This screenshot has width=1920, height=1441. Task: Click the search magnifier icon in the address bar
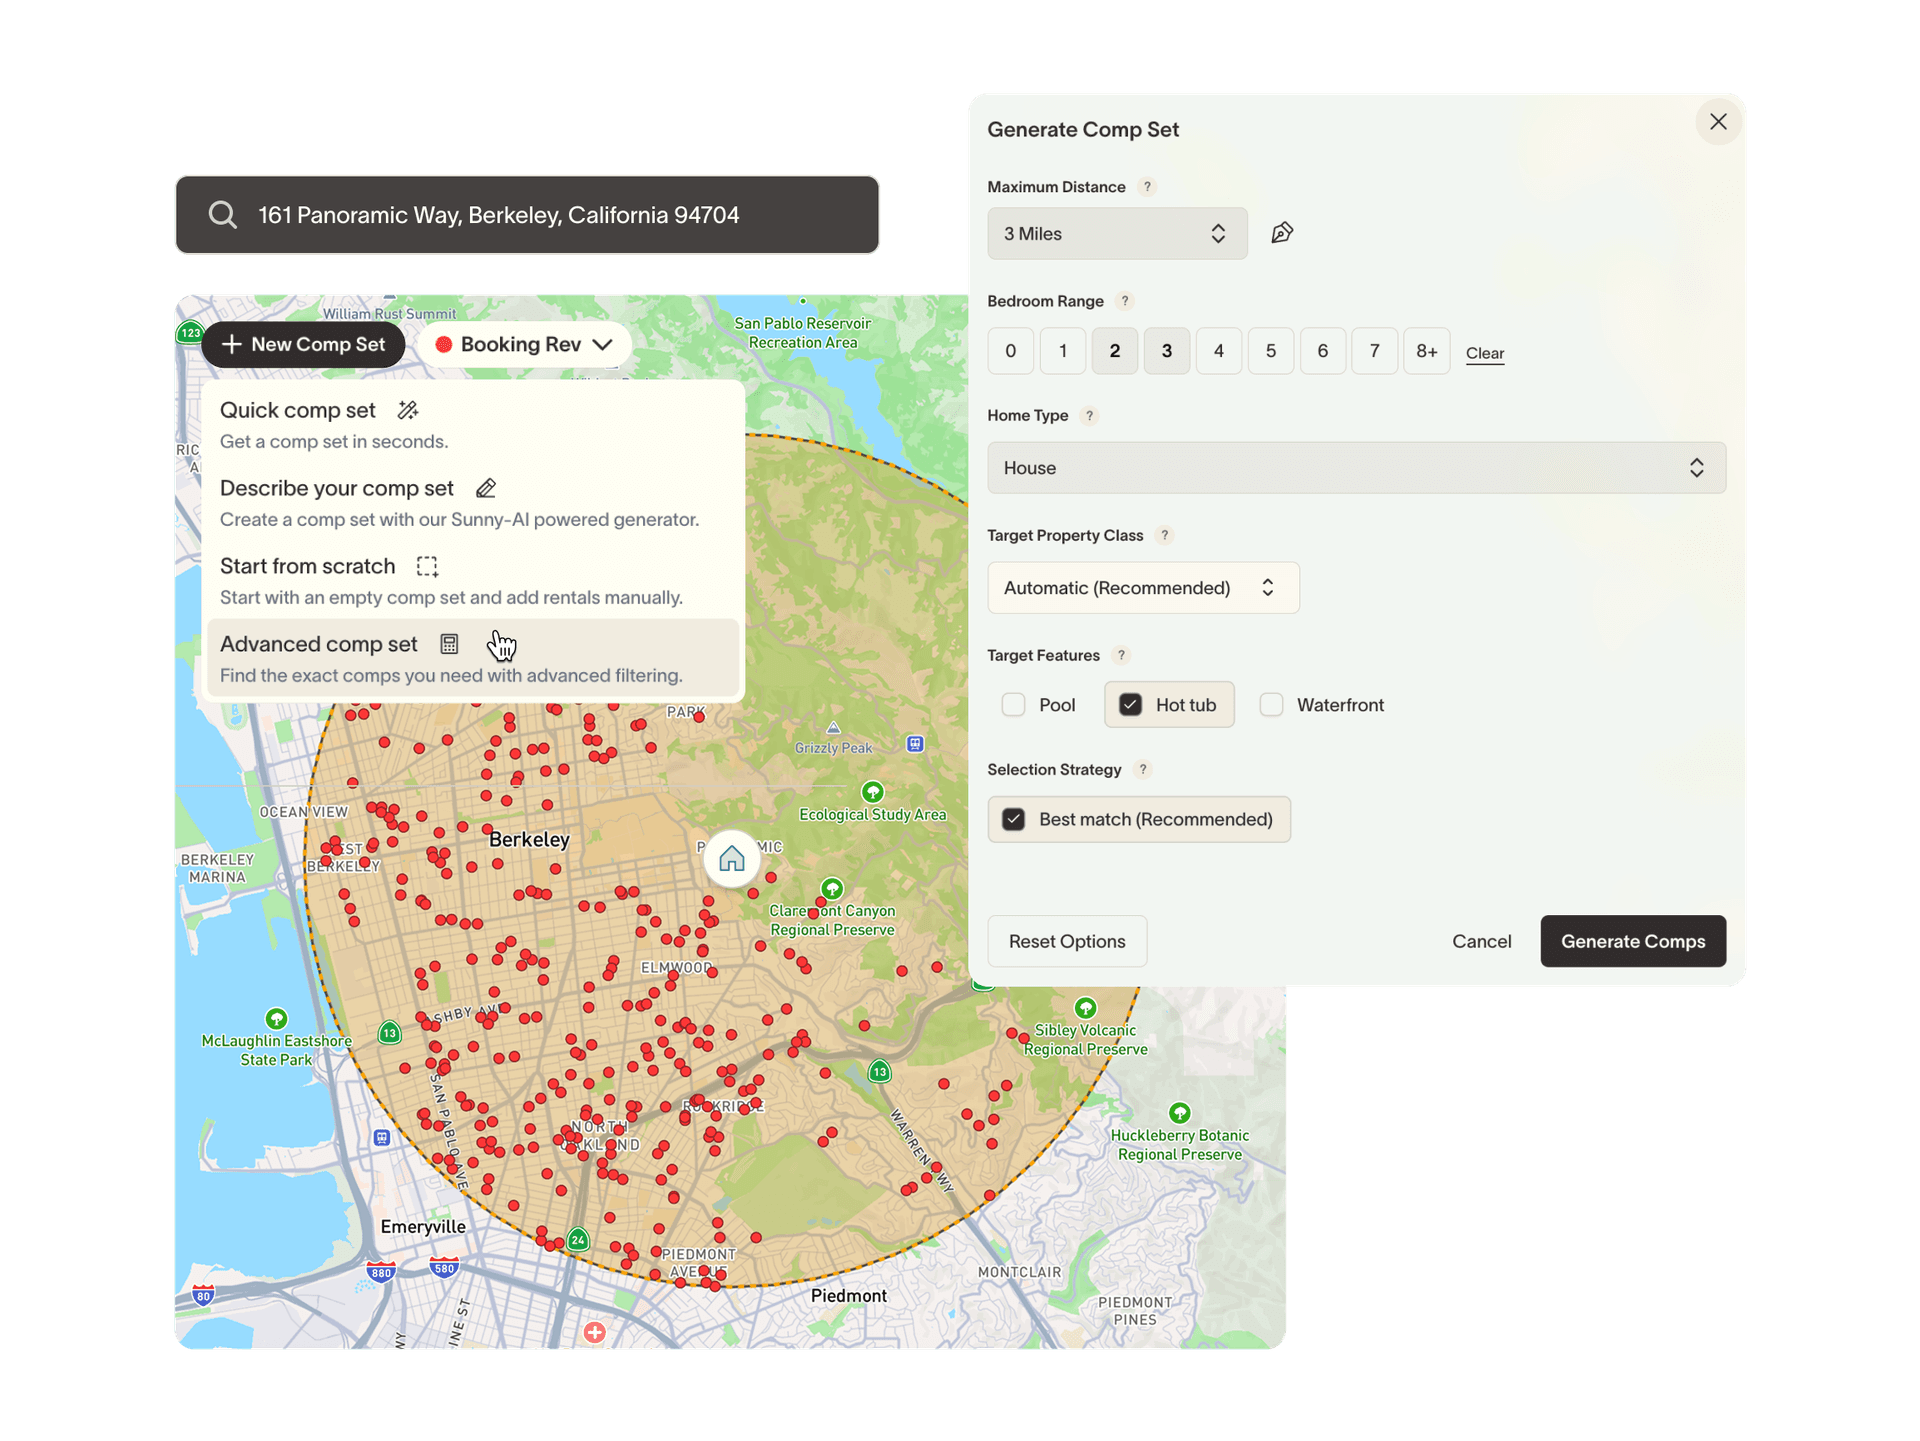[223, 214]
